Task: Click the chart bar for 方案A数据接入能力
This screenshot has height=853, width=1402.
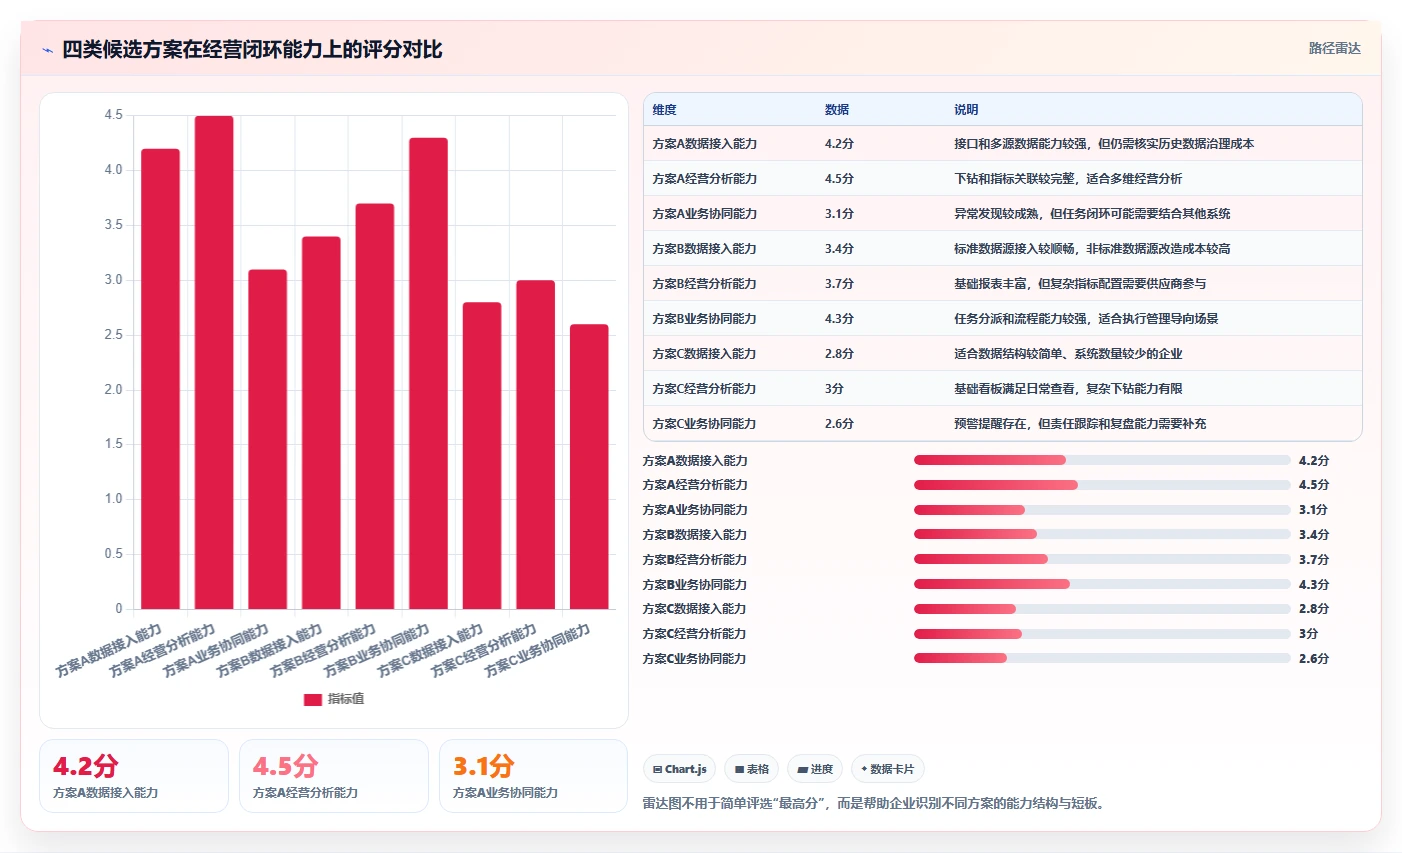Action: coord(160,379)
